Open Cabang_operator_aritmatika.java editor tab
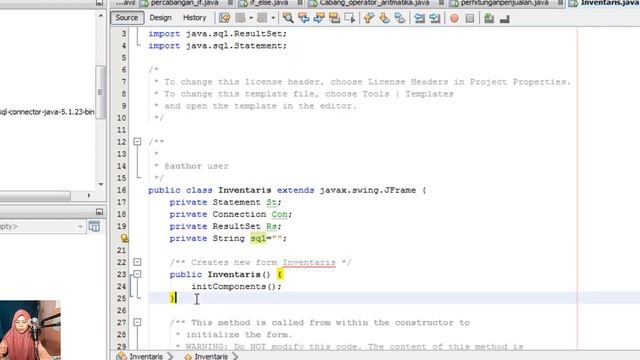 [x=374, y=3]
